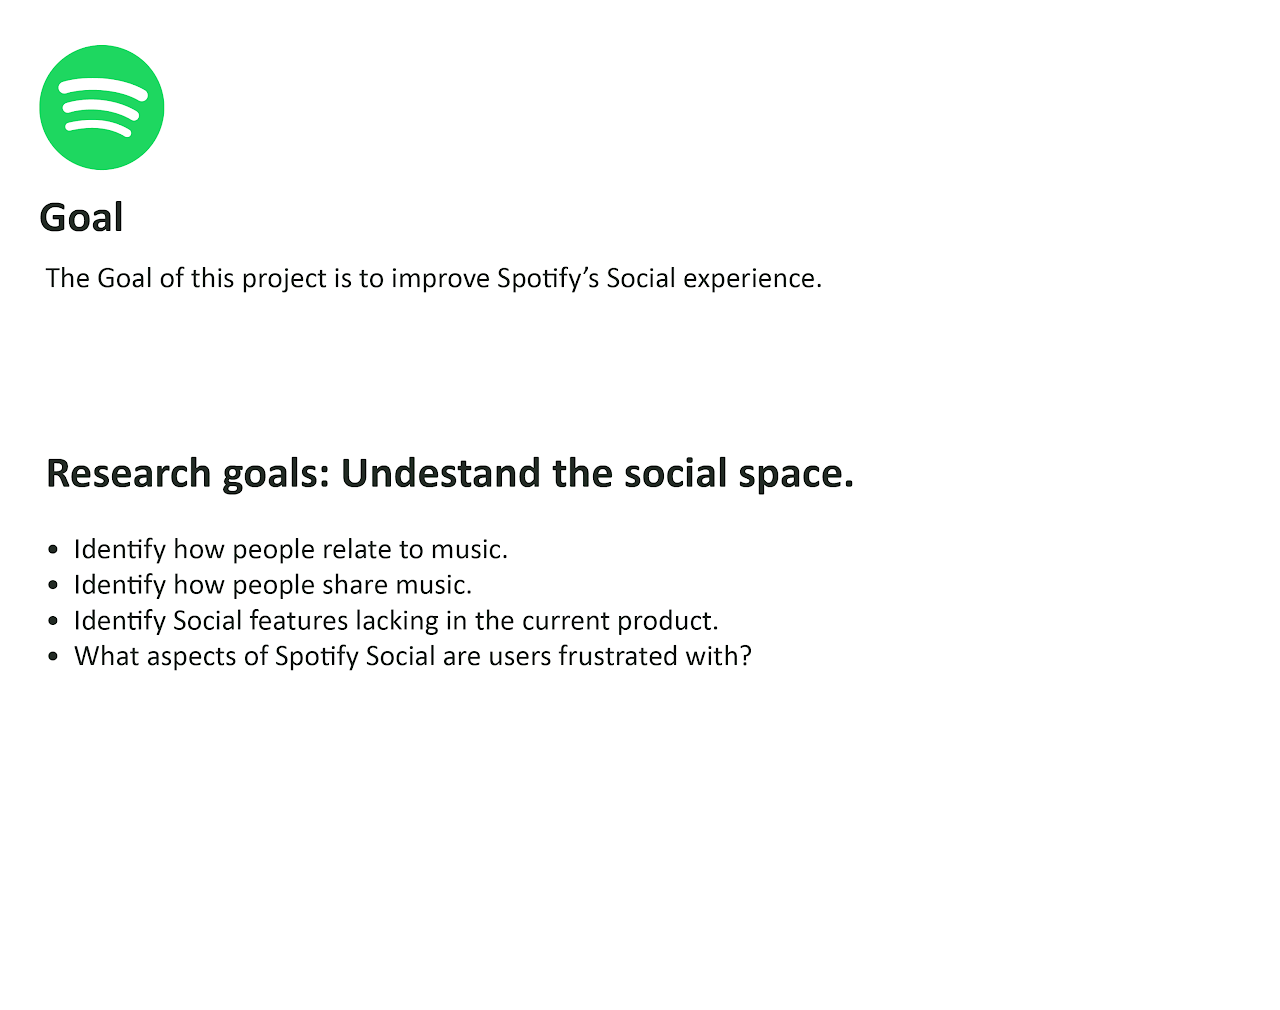Click the bullet dot before "Identify Social features"

53,621
